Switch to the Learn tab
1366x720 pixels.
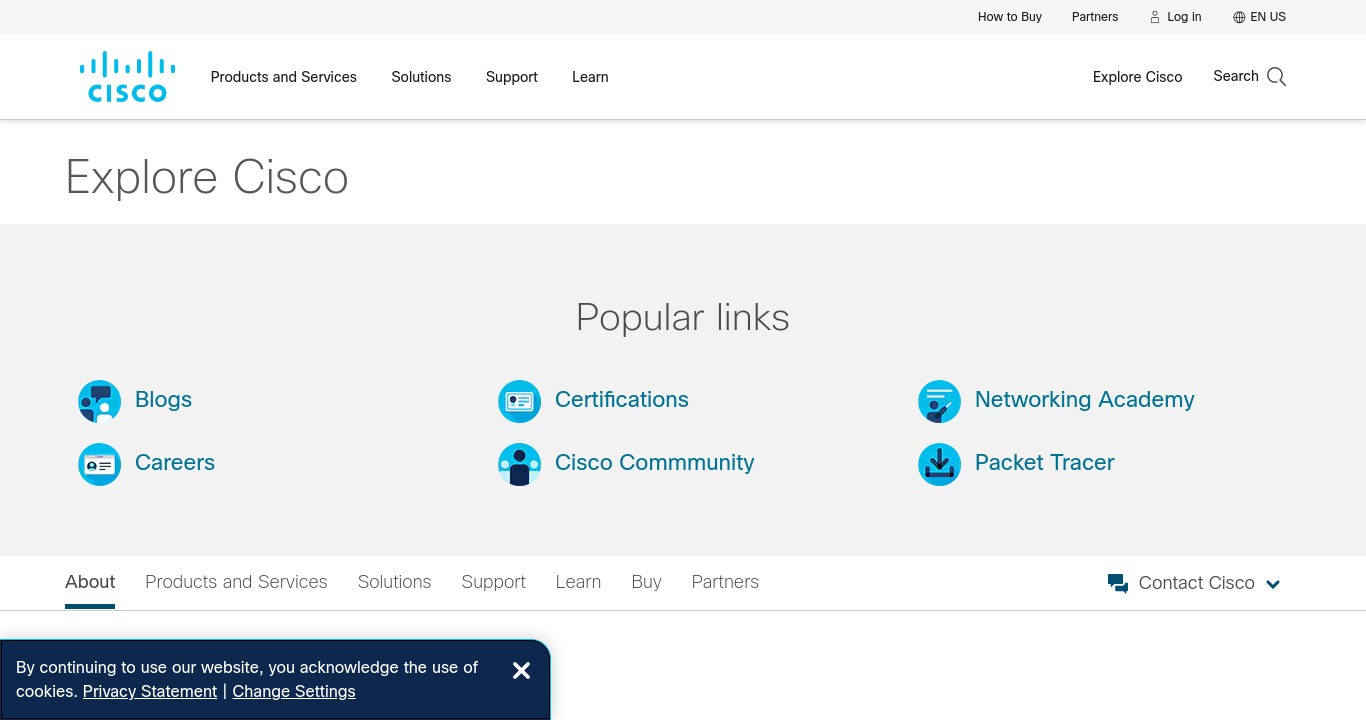tap(578, 582)
